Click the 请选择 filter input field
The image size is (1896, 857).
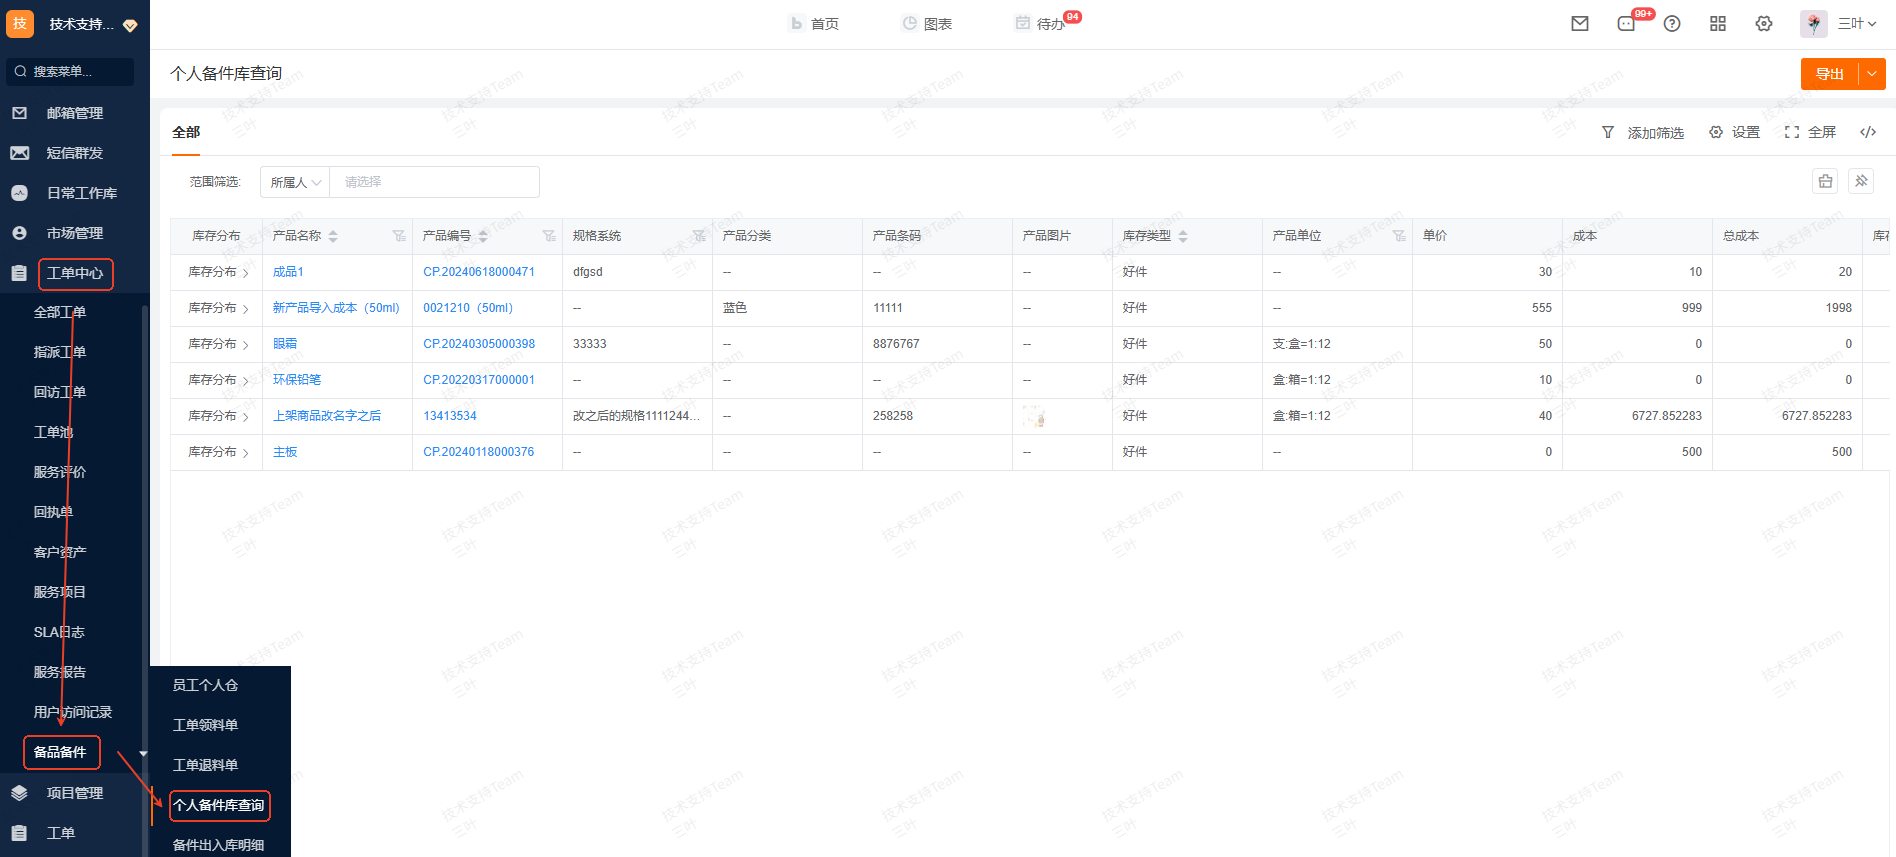tap(435, 182)
